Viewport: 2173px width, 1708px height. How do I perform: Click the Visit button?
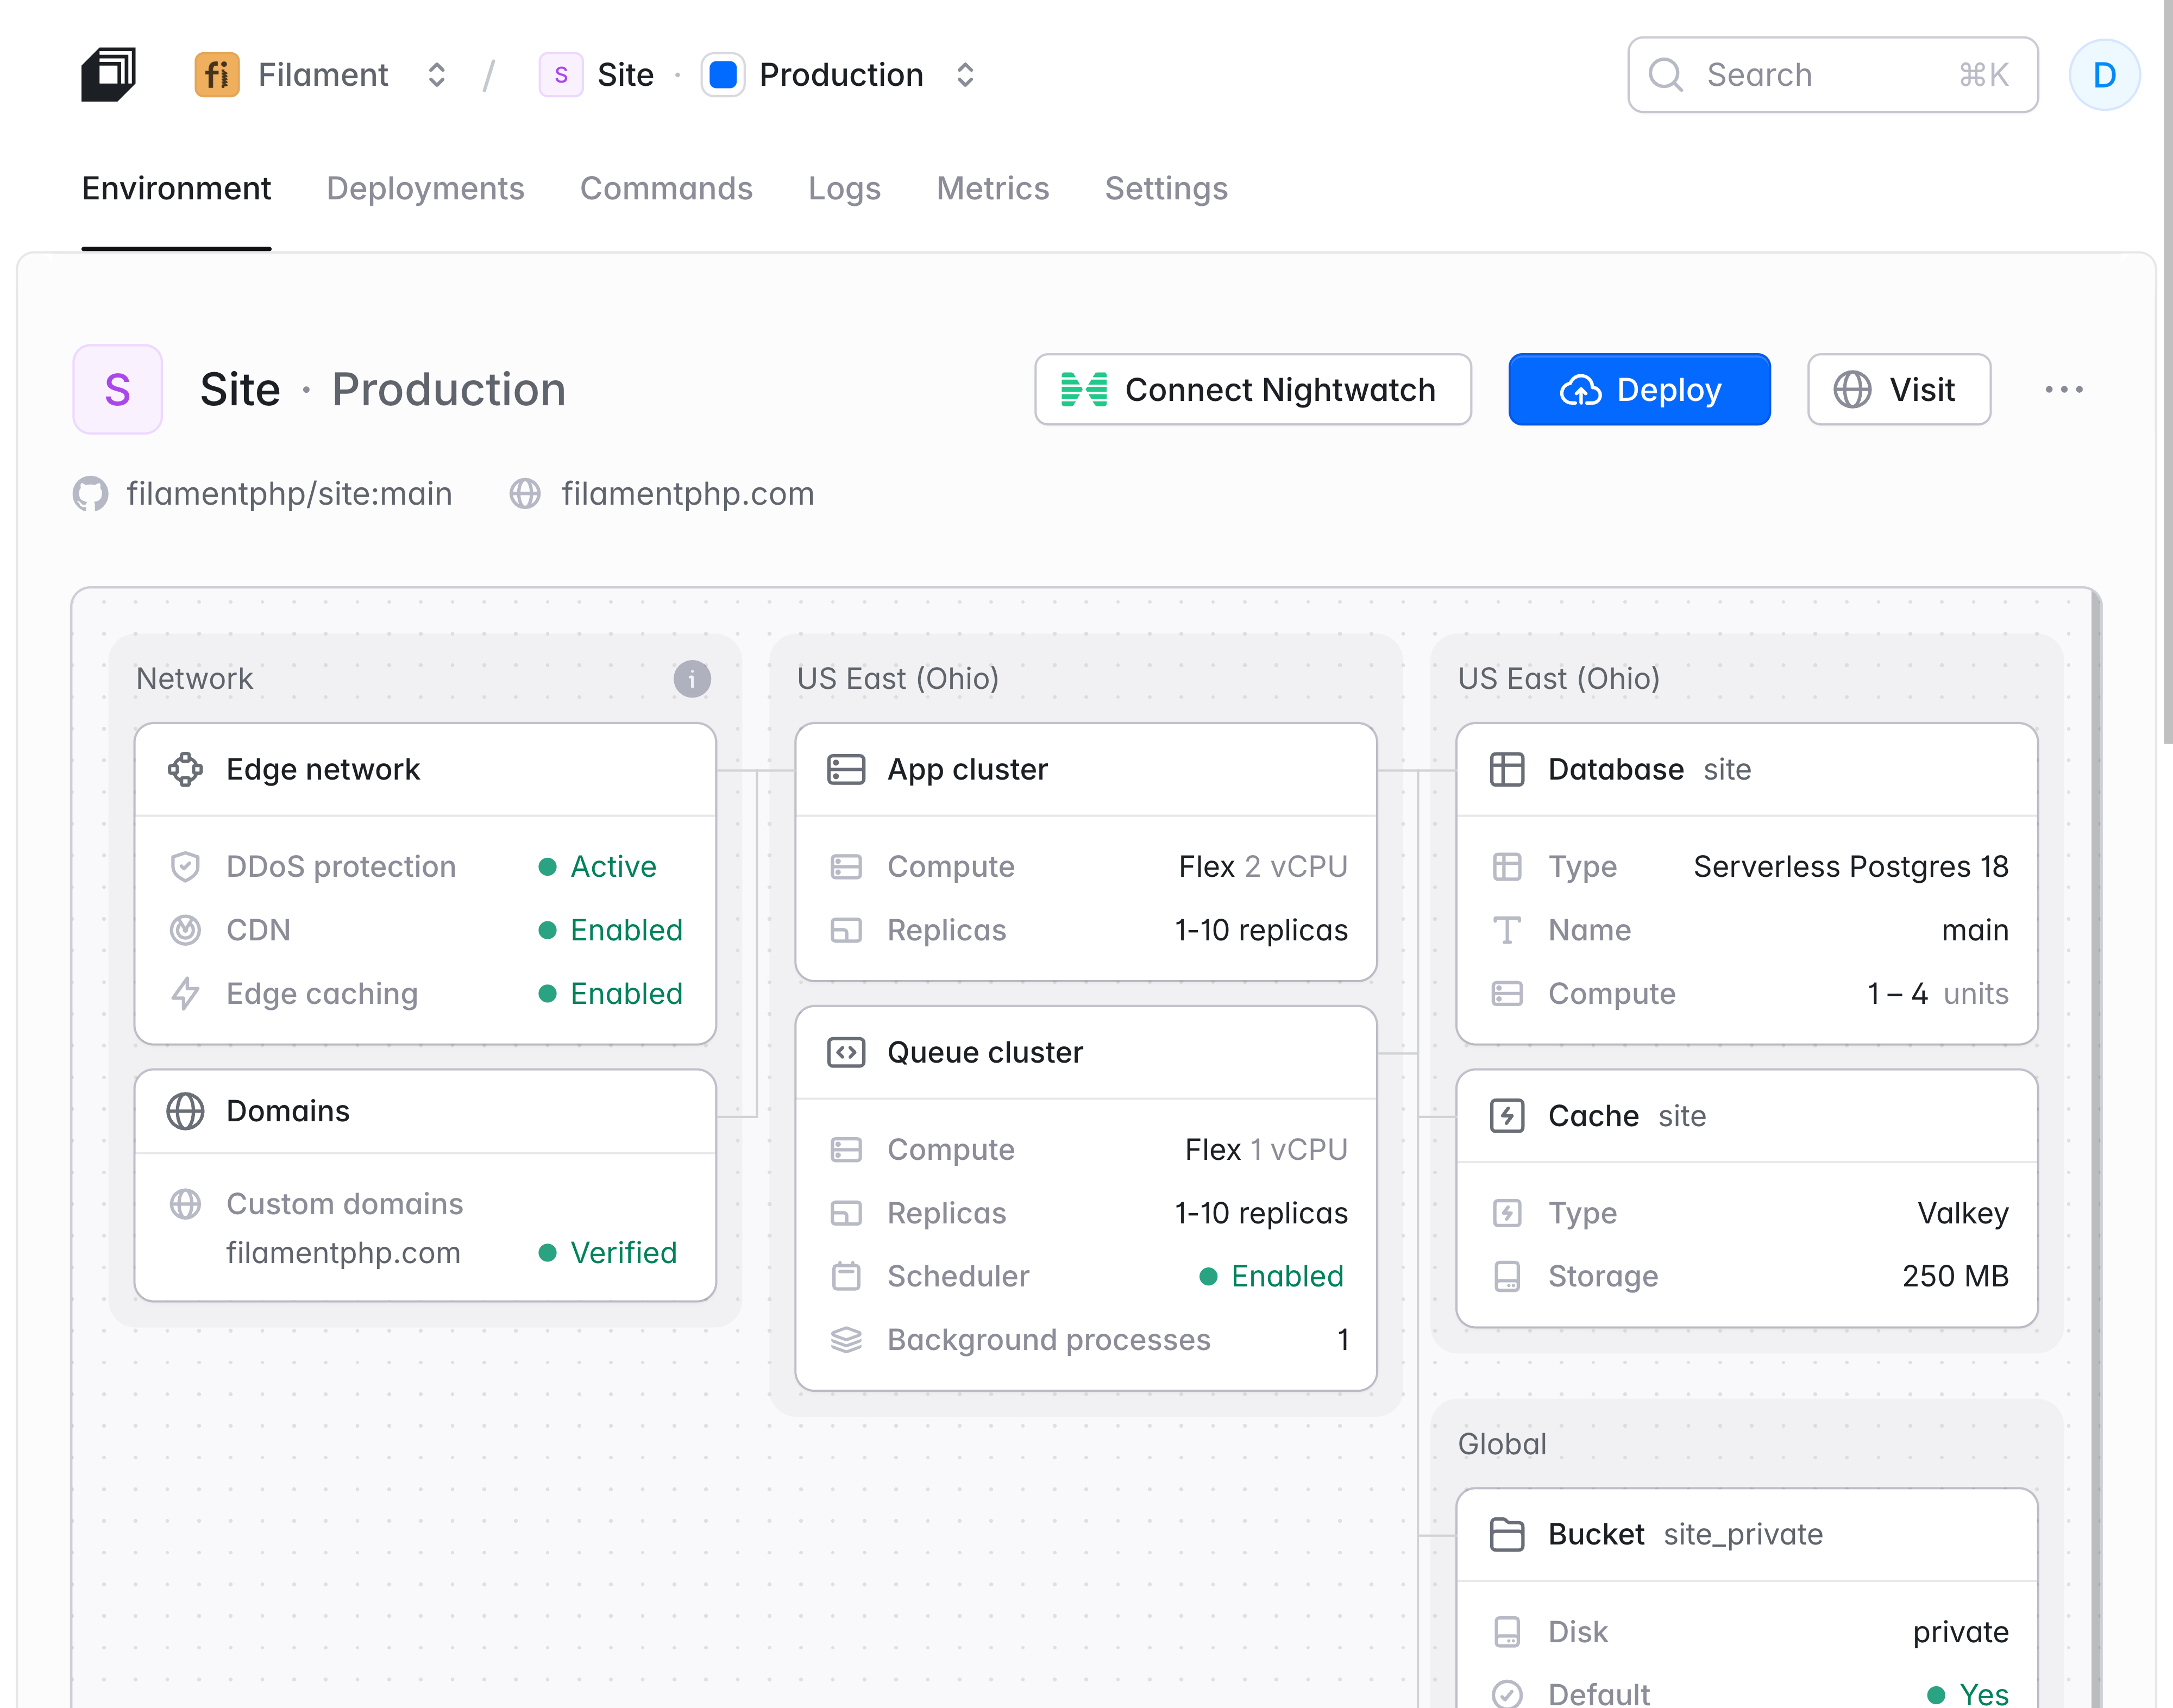tap(1898, 390)
